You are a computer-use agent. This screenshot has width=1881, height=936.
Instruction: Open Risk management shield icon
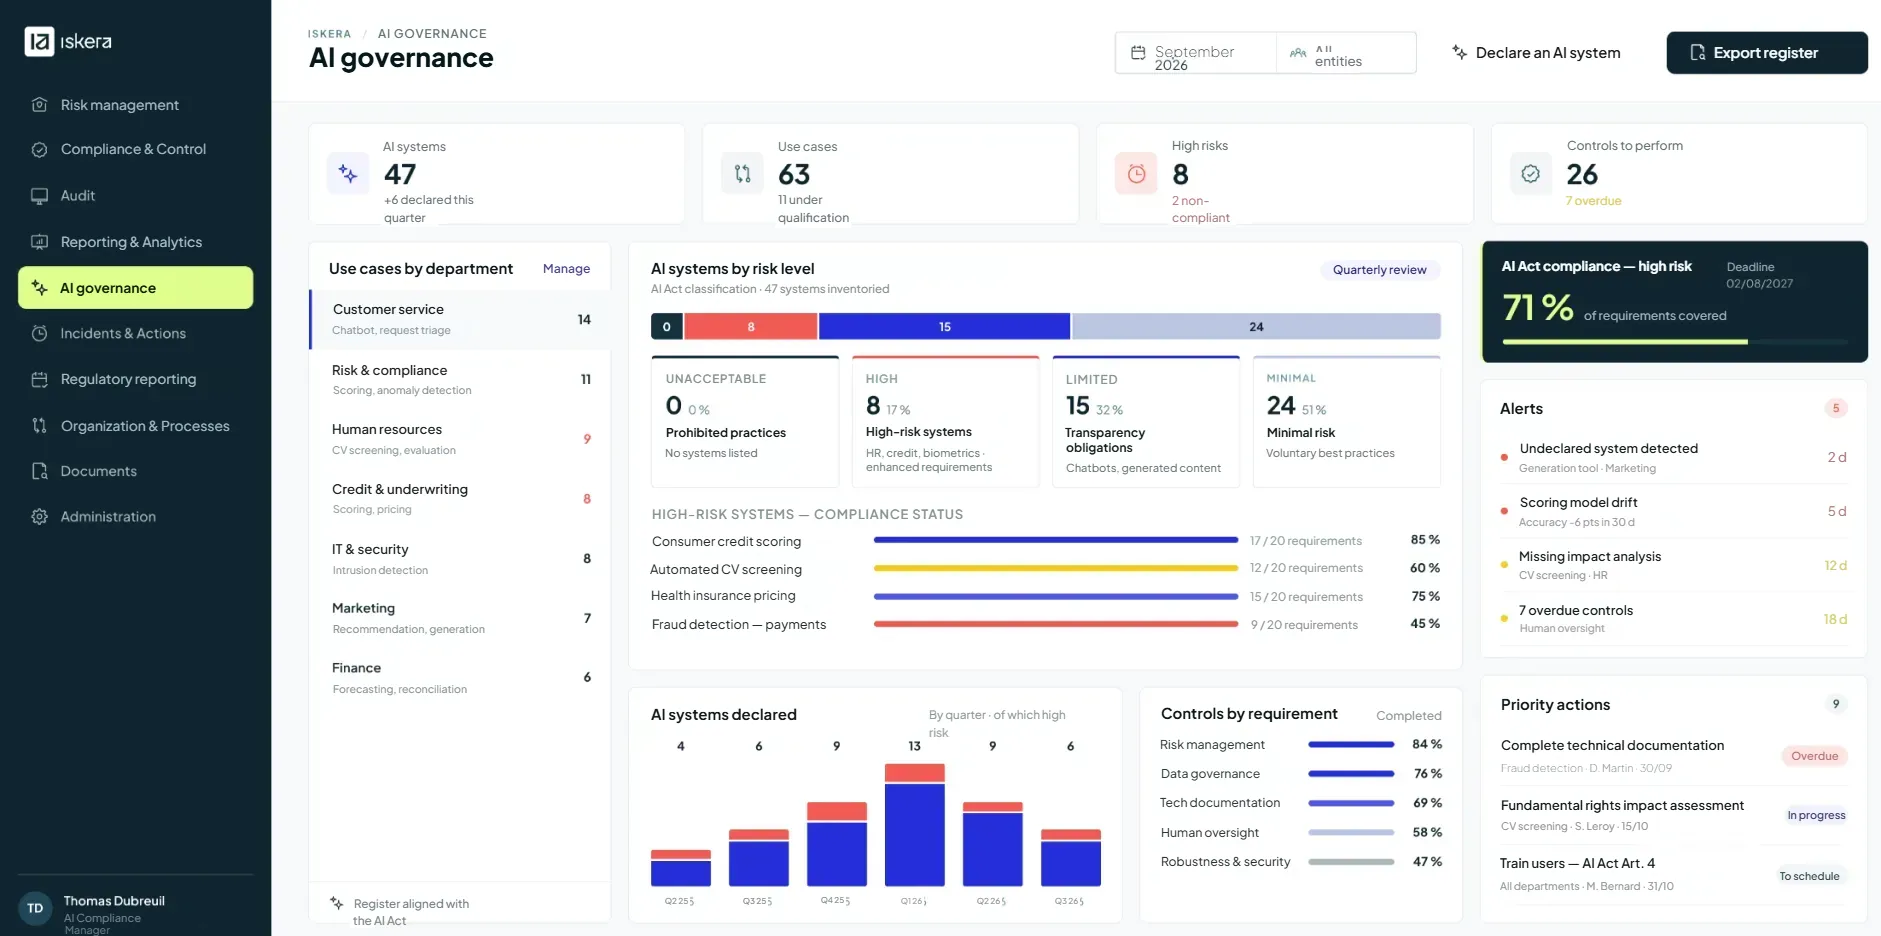click(40, 105)
